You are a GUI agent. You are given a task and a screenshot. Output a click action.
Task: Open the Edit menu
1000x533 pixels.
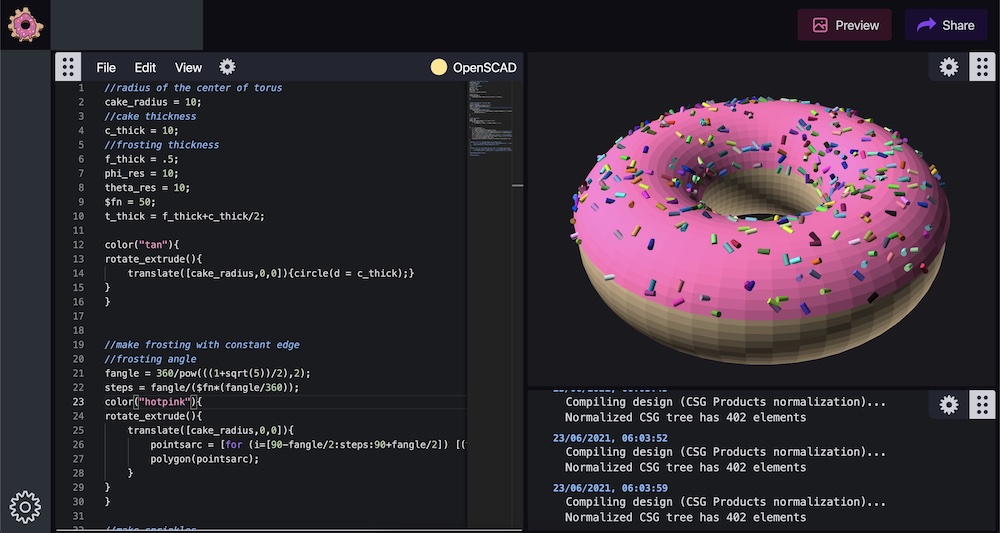(146, 67)
